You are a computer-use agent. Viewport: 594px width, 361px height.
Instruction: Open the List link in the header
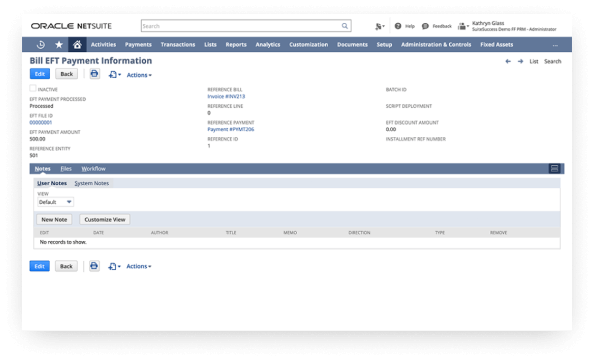pyautogui.click(x=534, y=61)
